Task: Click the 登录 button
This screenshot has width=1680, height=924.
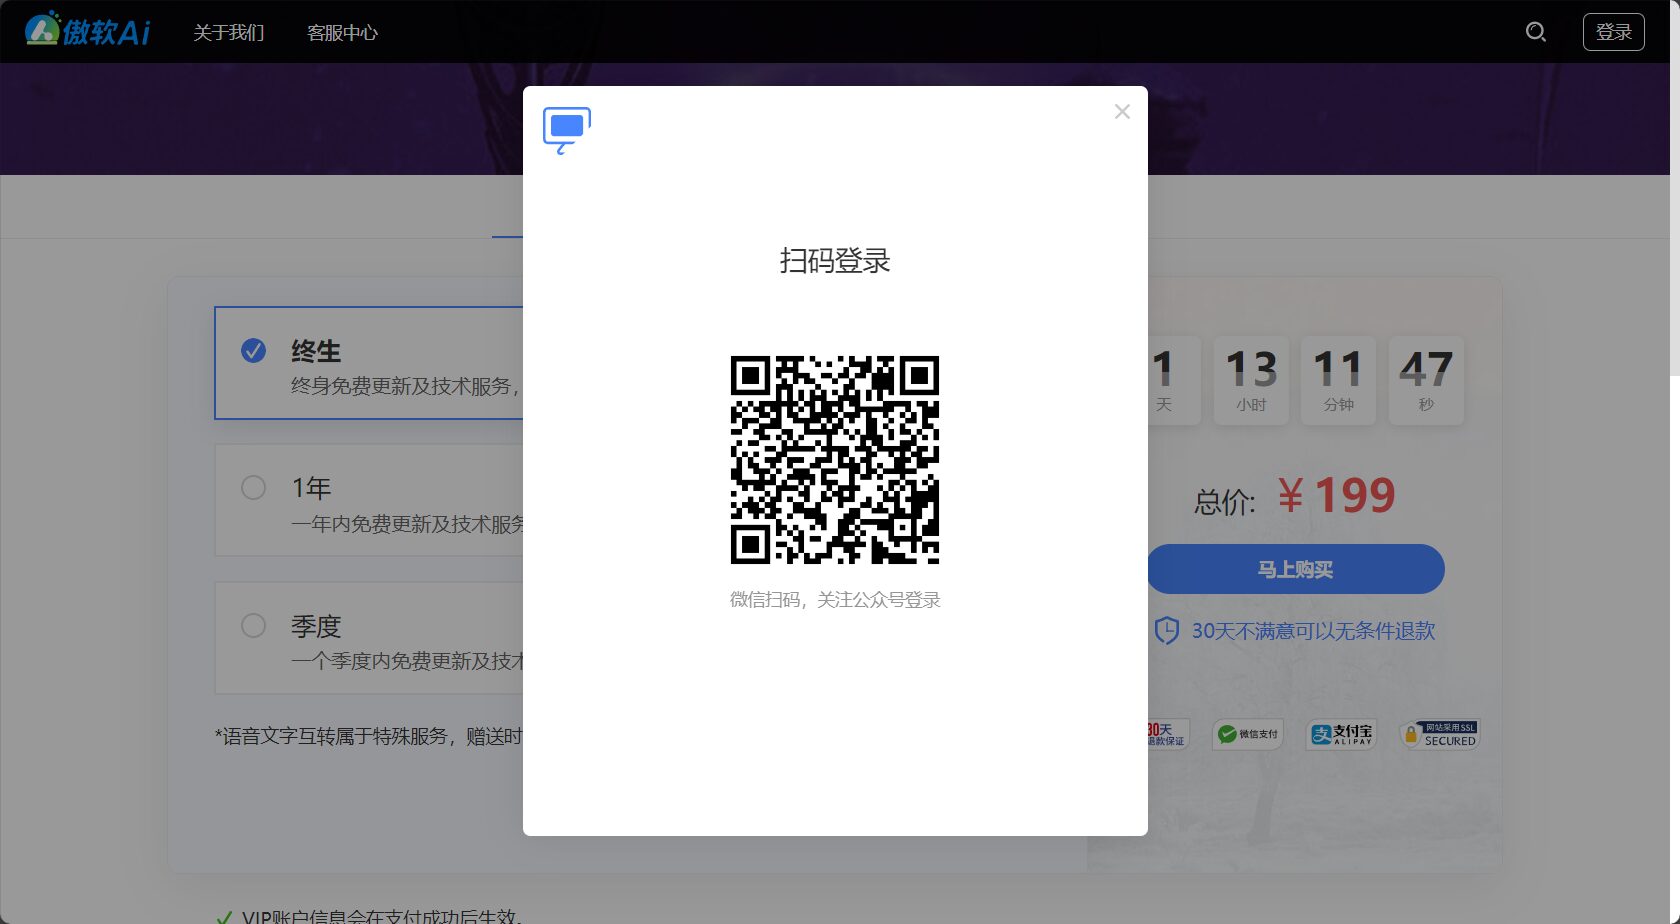Action: tap(1613, 32)
